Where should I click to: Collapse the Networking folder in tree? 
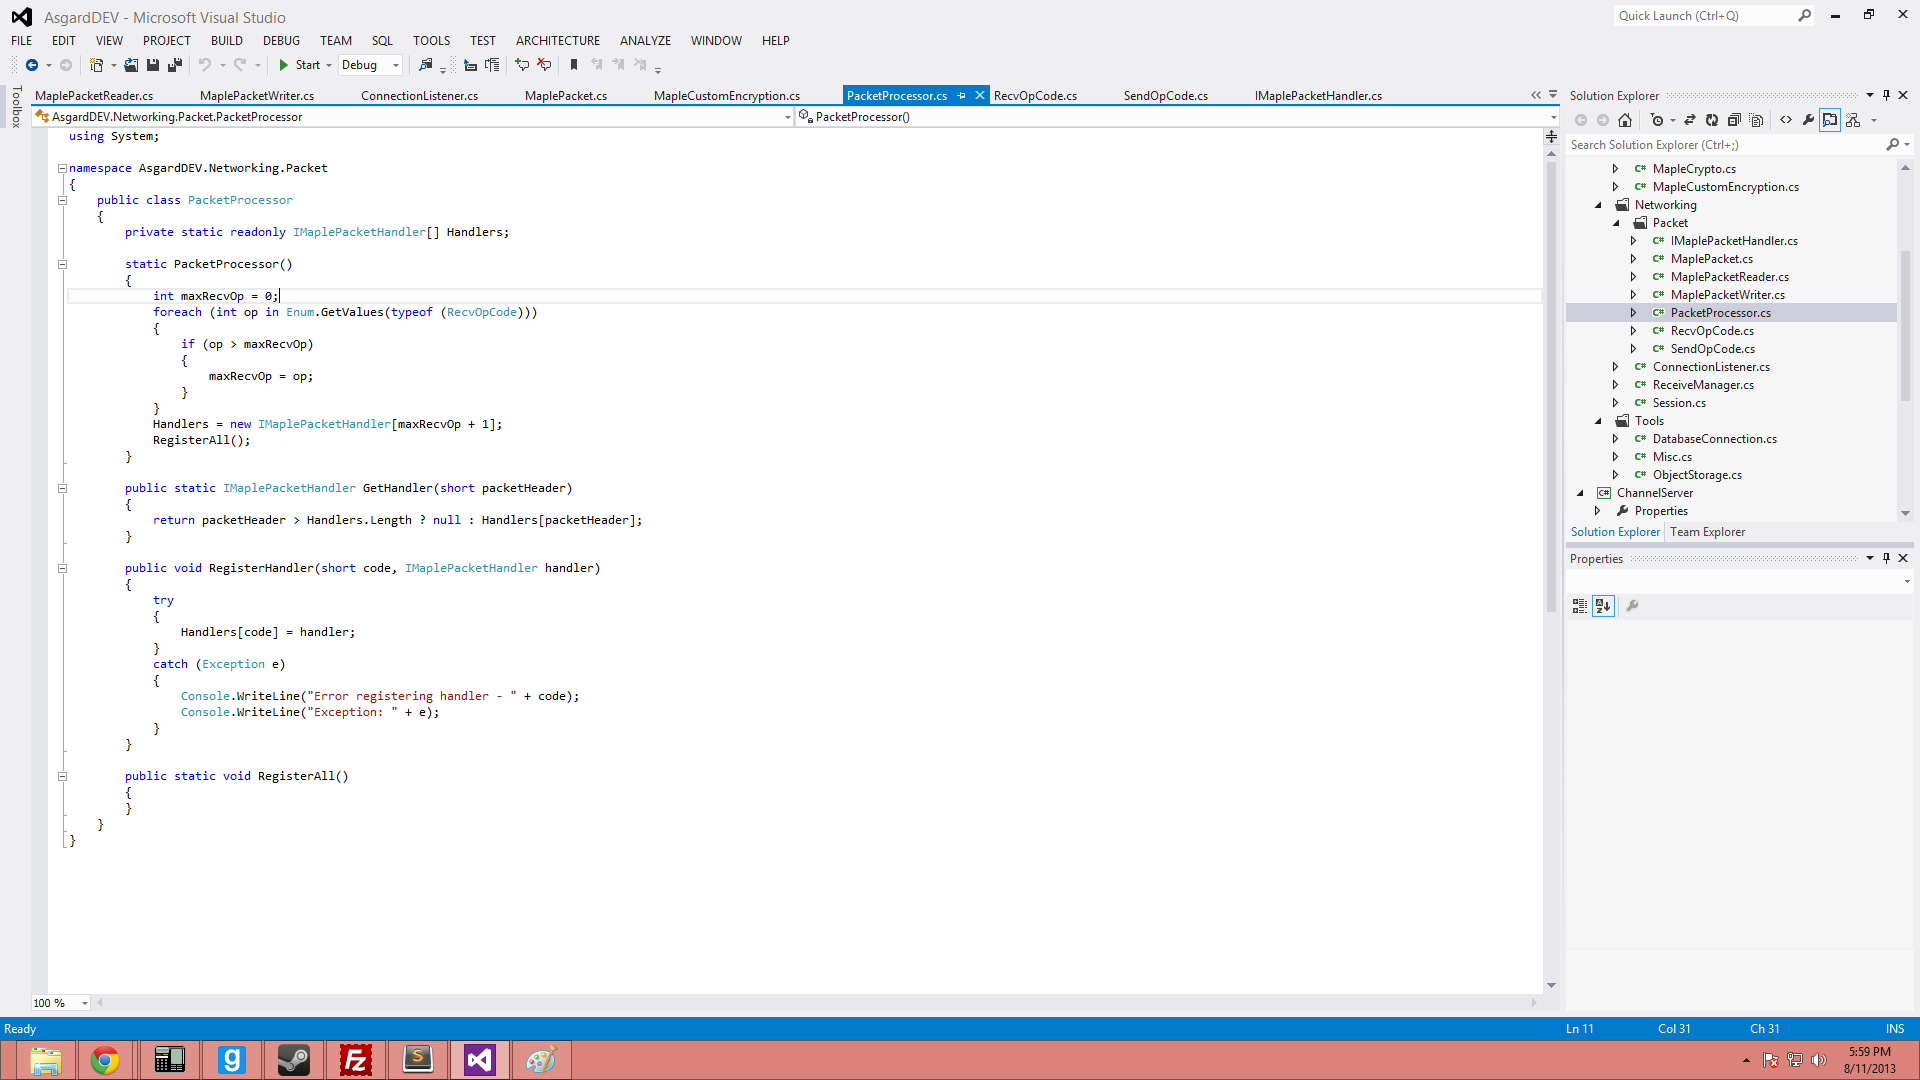tap(1598, 205)
